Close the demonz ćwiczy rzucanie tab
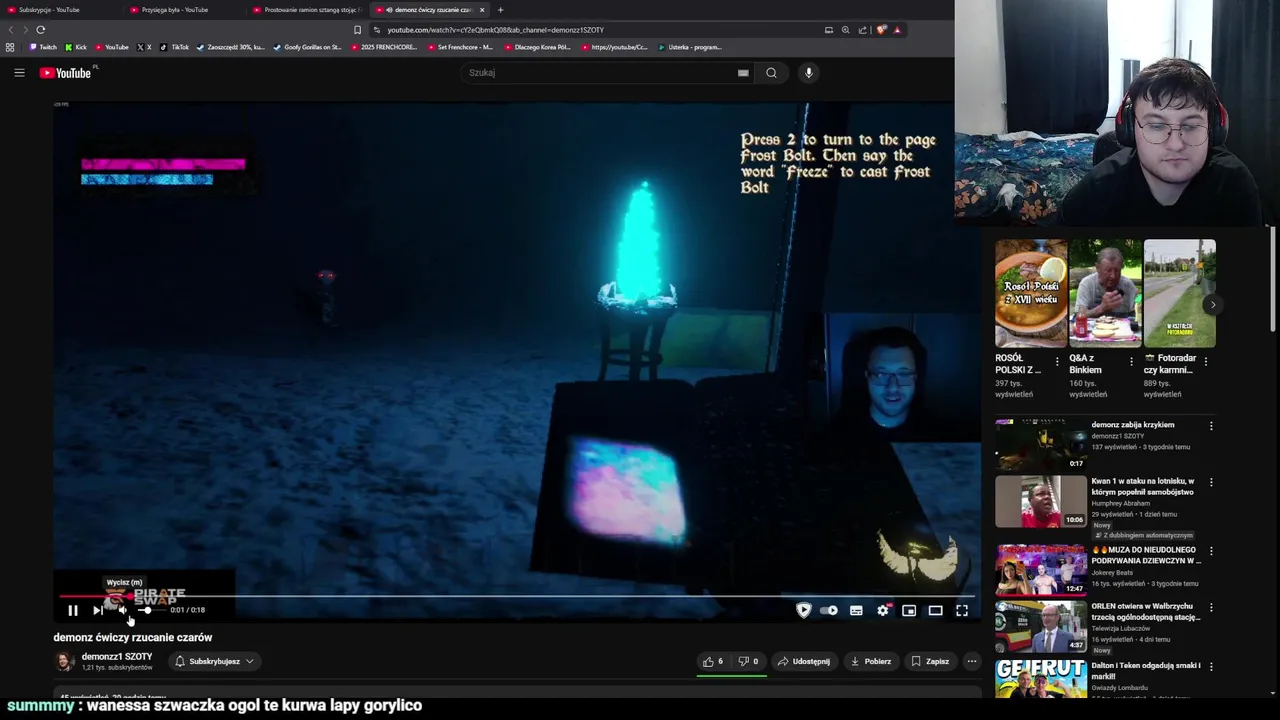1280x720 pixels. coord(482,10)
